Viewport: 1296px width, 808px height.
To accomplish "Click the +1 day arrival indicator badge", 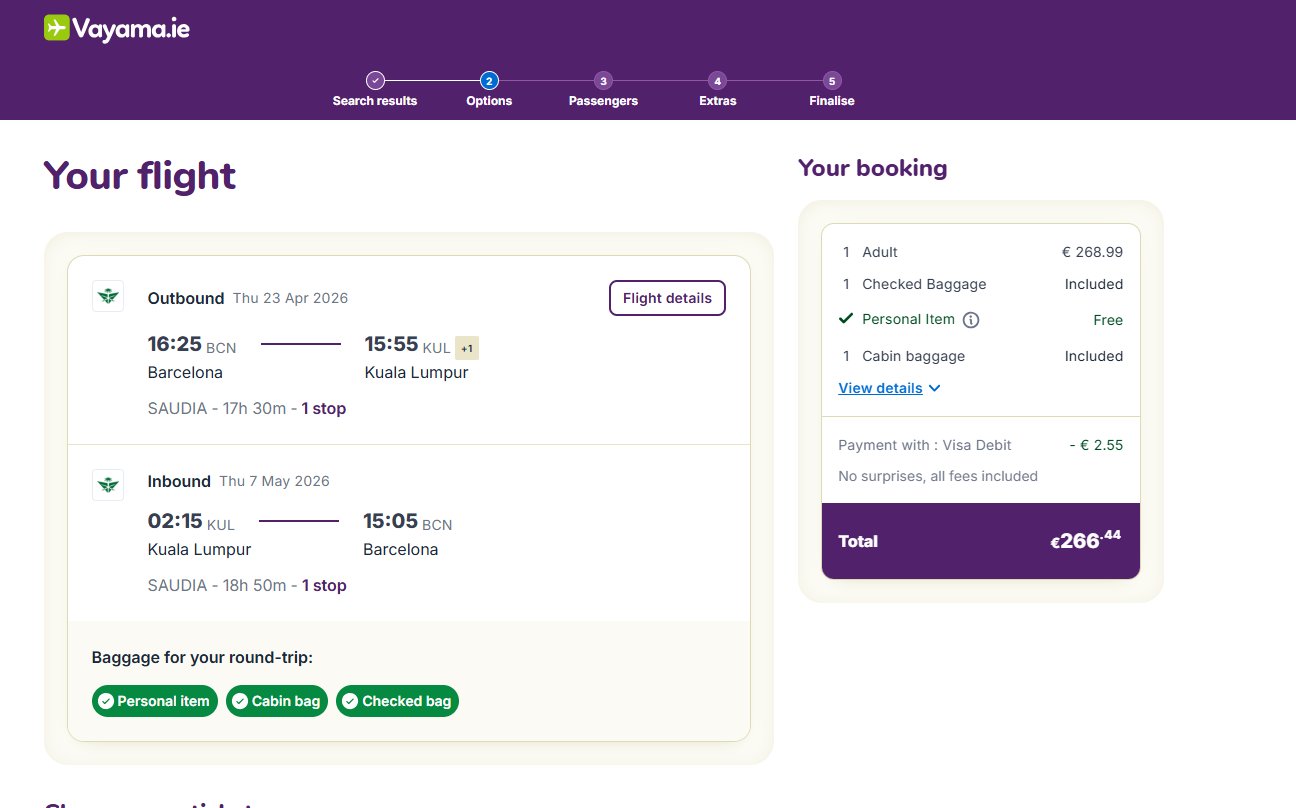I will 466,348.
